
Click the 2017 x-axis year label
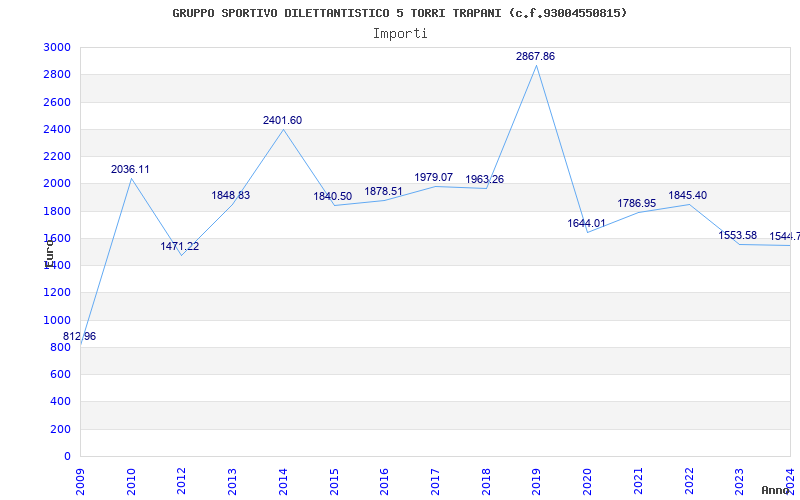(435, 481)
